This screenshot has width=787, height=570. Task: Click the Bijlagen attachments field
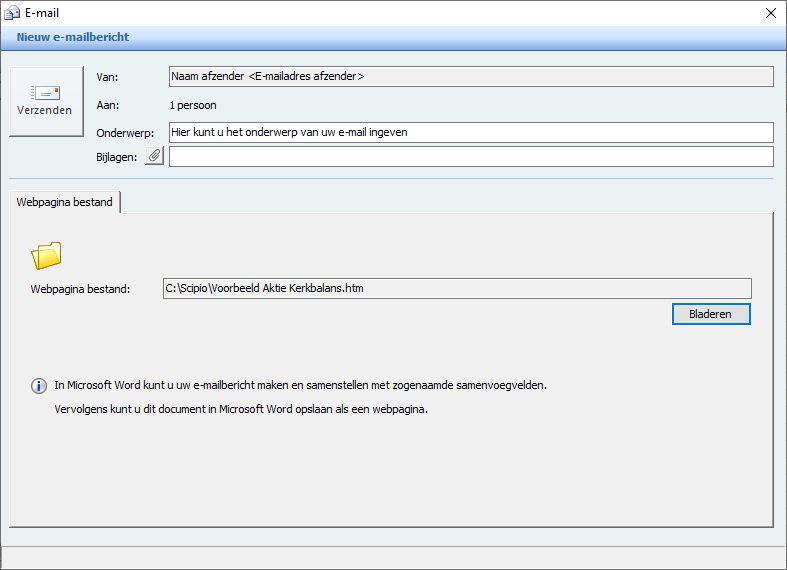tap(471, 157)
